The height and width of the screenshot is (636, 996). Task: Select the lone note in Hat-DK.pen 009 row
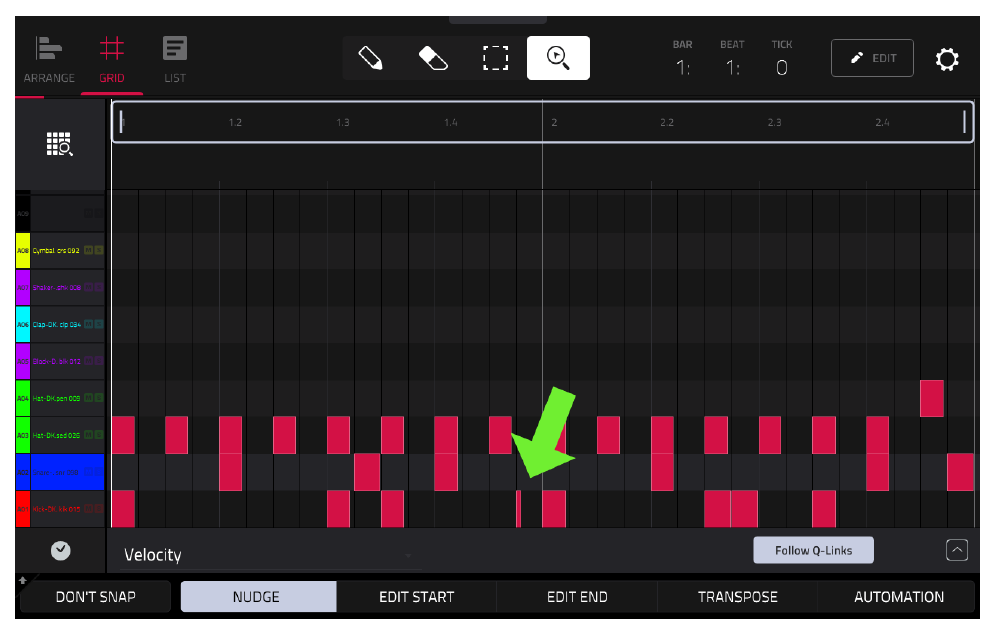coord(932,398)
